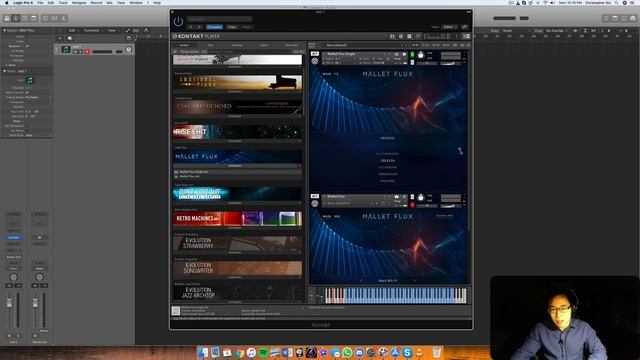
Task: Adjust Tune knob on second Mallet Flux
Action: click(x=421, y=198)
